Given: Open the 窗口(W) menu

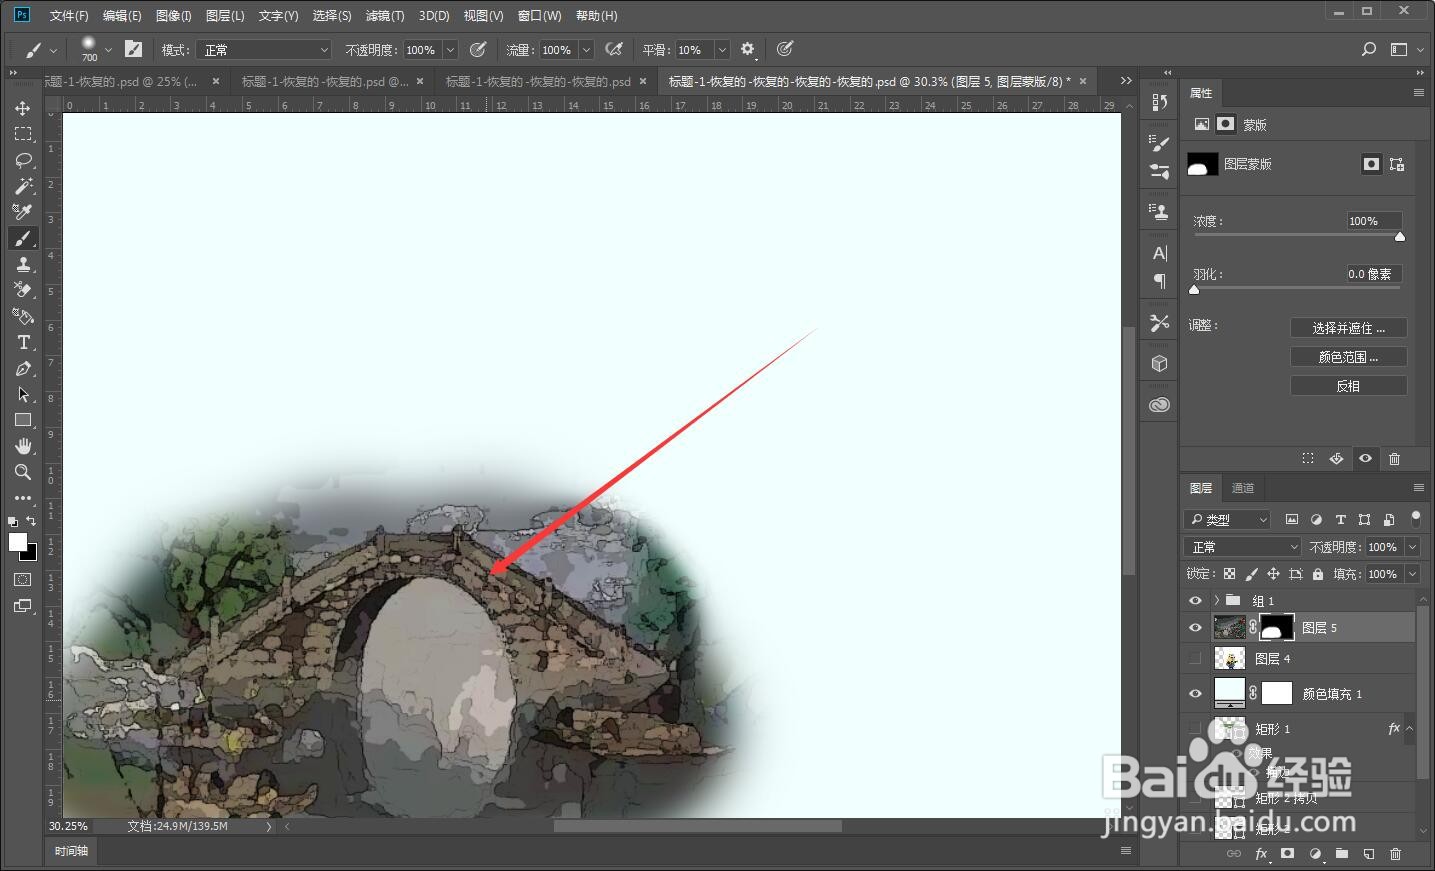Looking at the screenshot, I should [x=540, y=16].
